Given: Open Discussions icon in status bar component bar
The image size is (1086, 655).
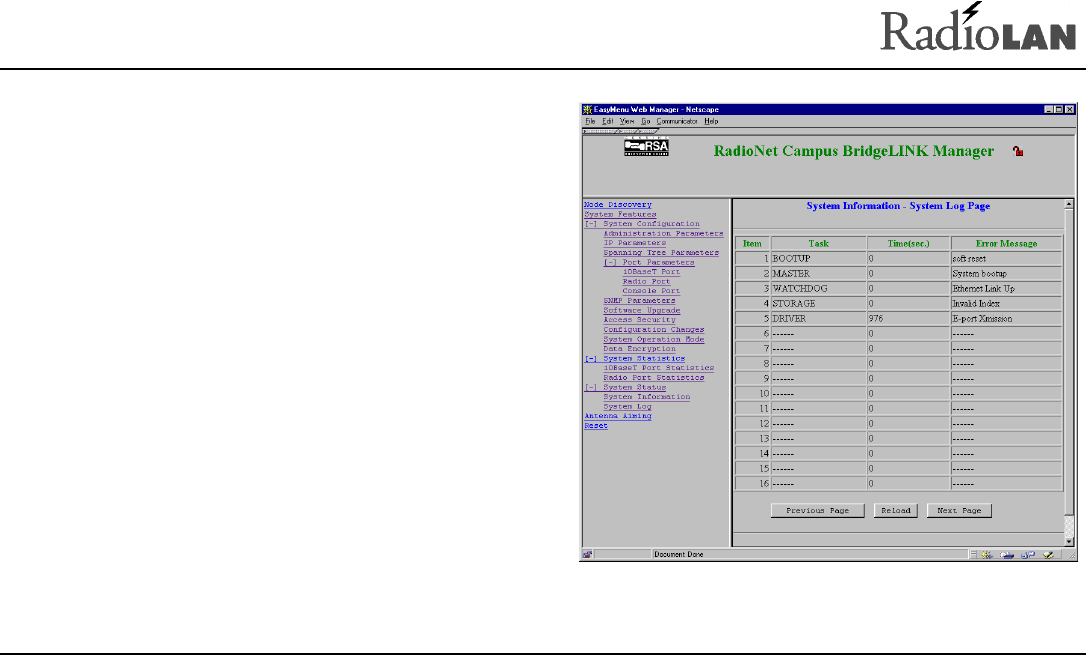Looking at the screenshot, I should point(1028,555).
